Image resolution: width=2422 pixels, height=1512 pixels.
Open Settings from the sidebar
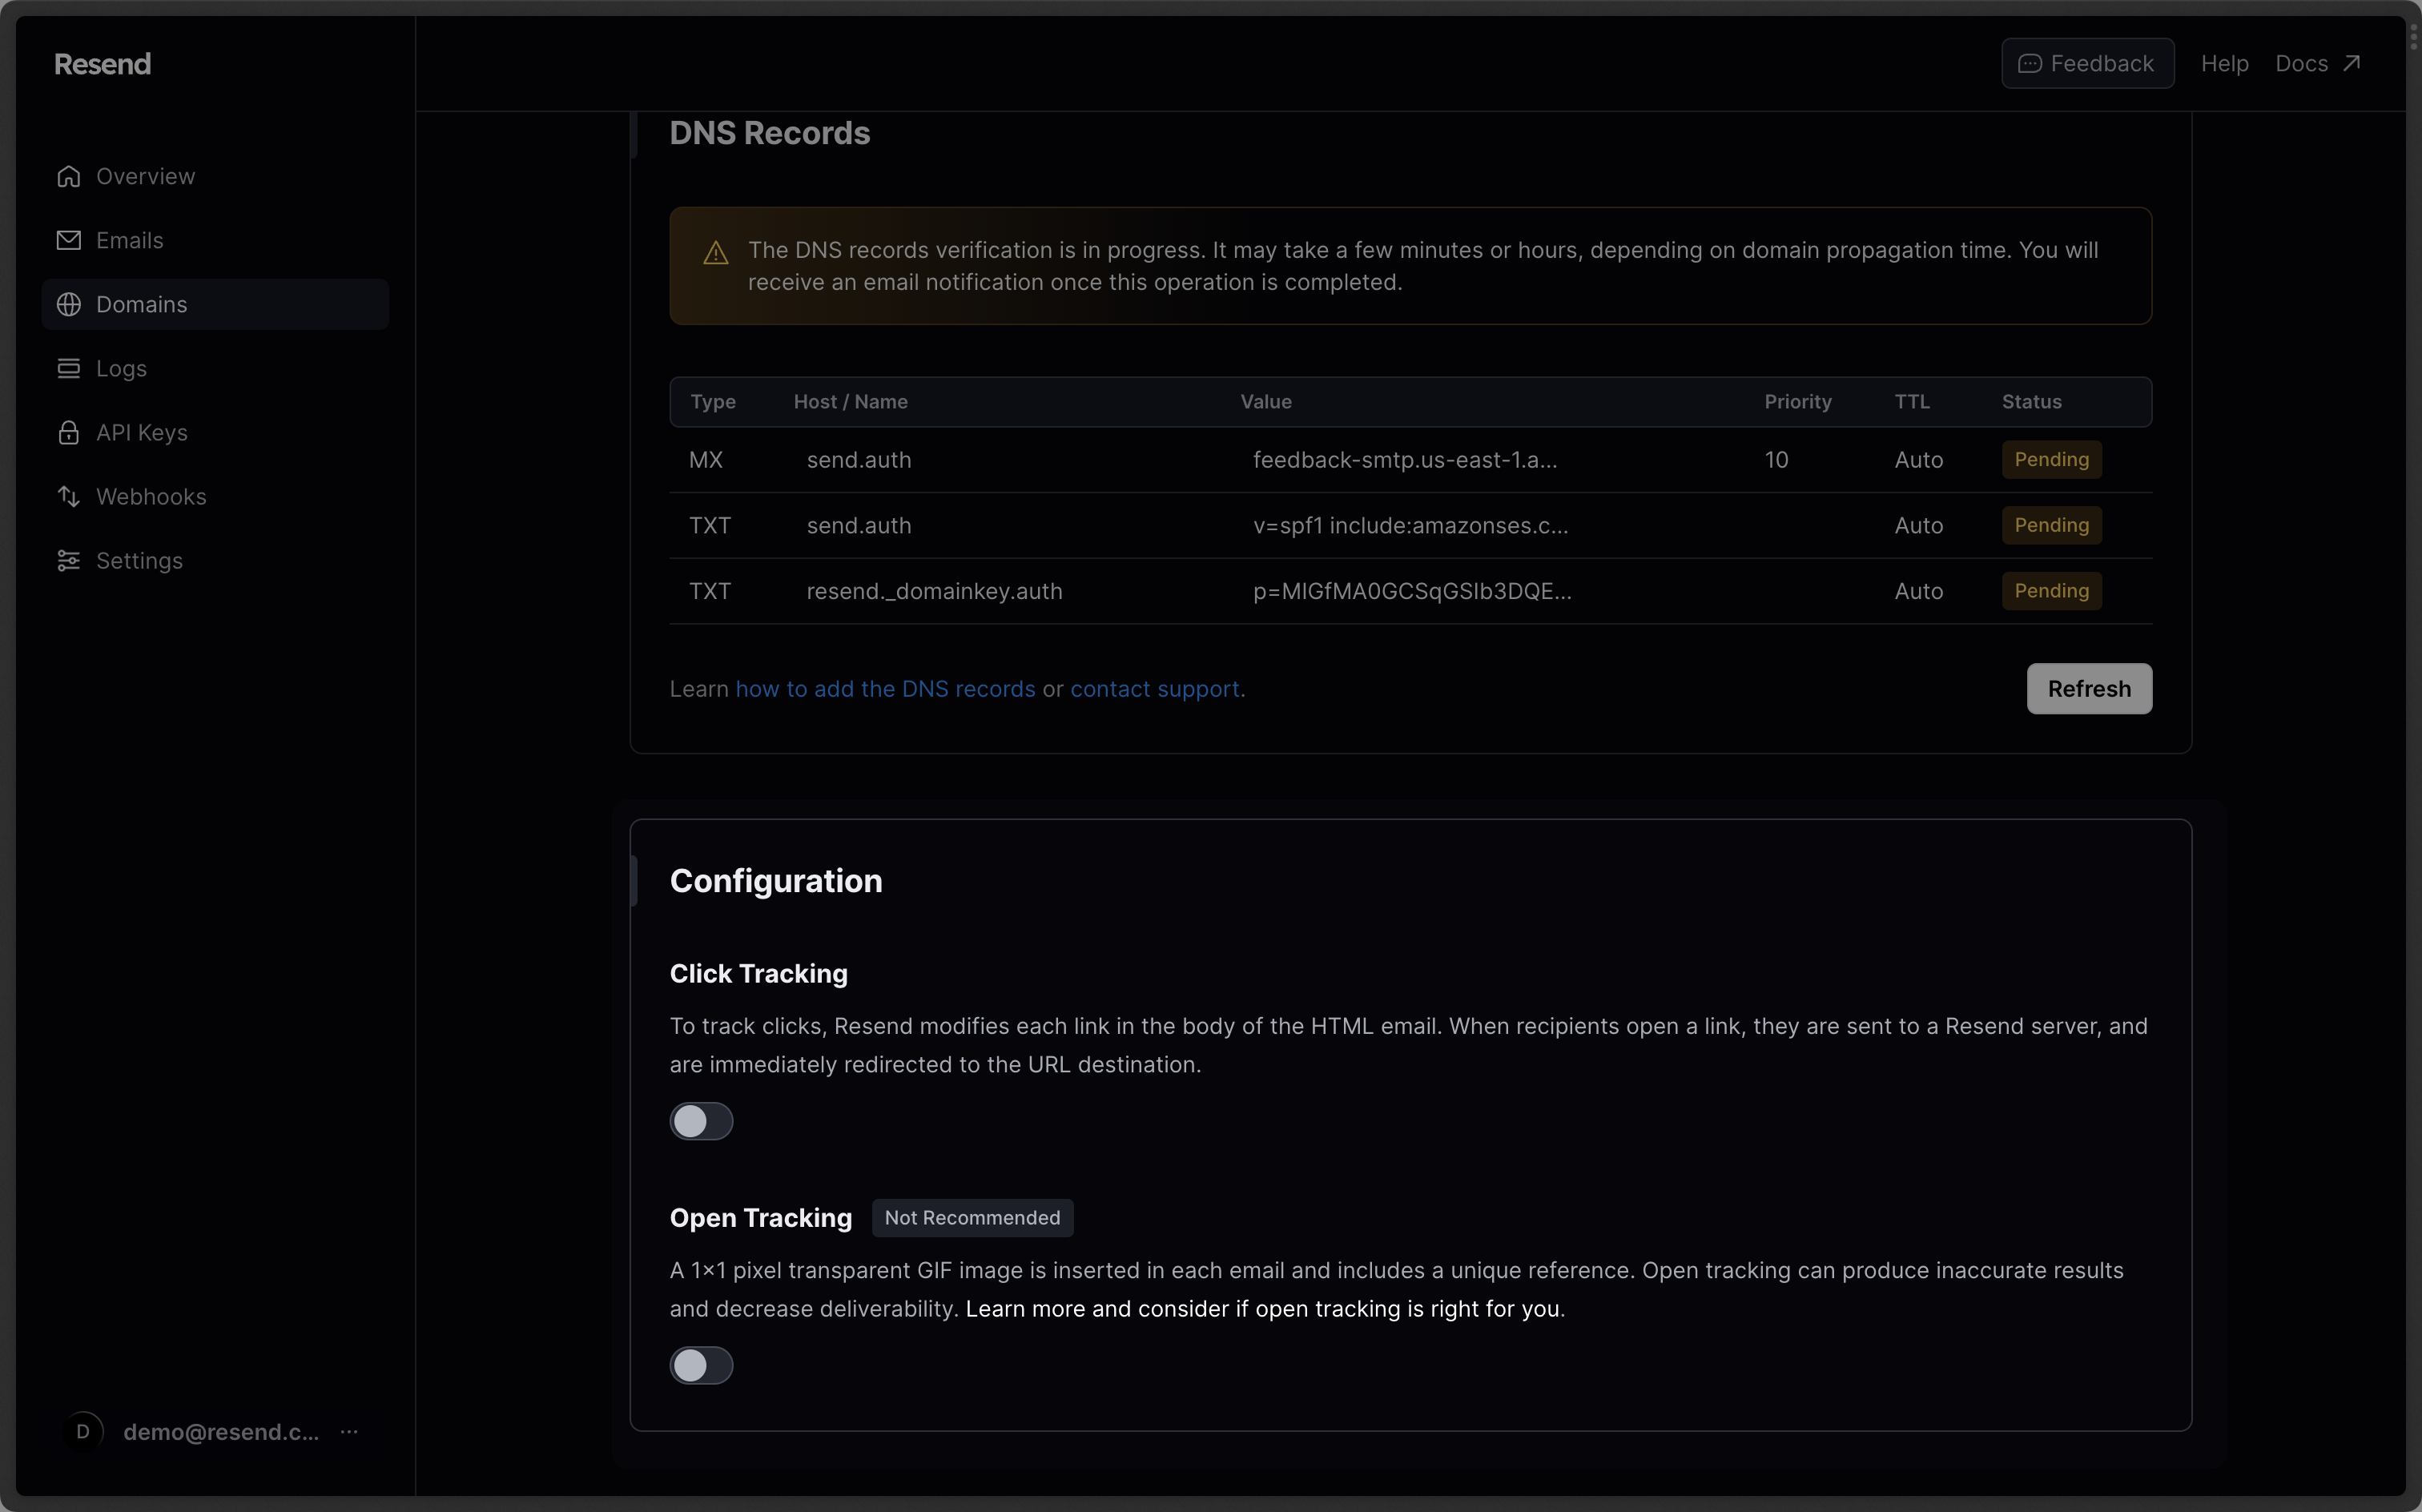[215, 560]
